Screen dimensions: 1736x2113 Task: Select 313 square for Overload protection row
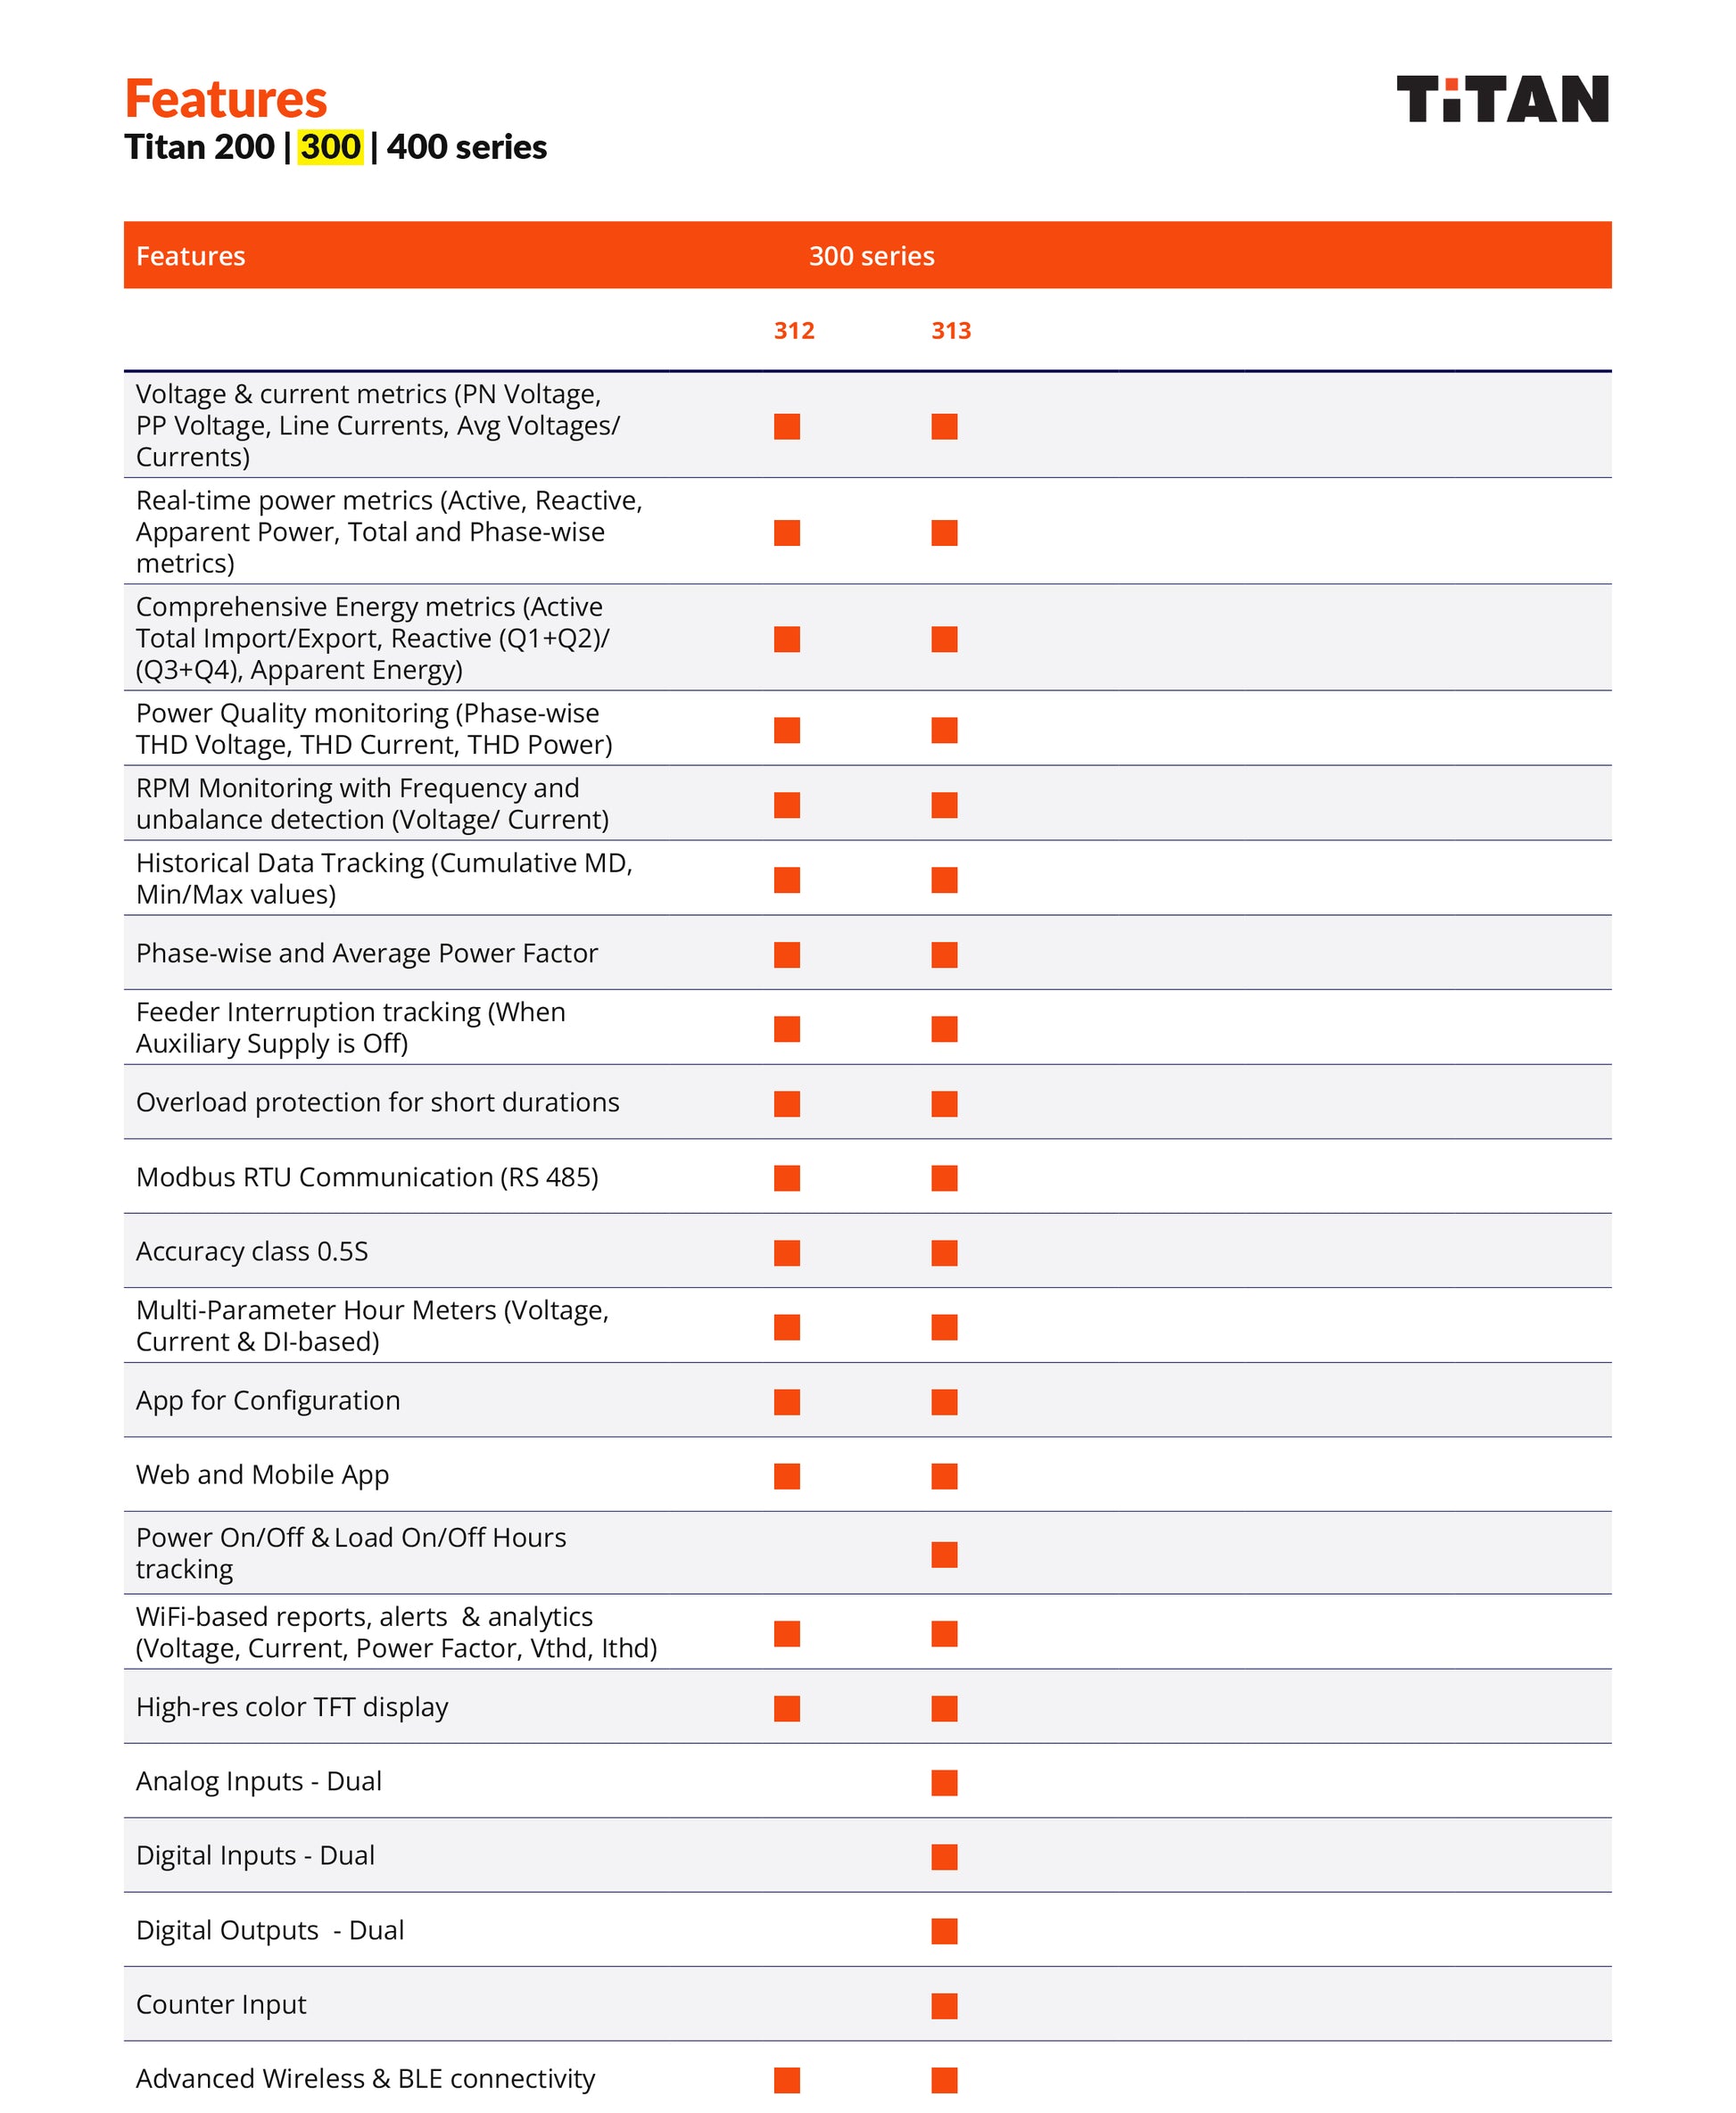pos(944,1104)
